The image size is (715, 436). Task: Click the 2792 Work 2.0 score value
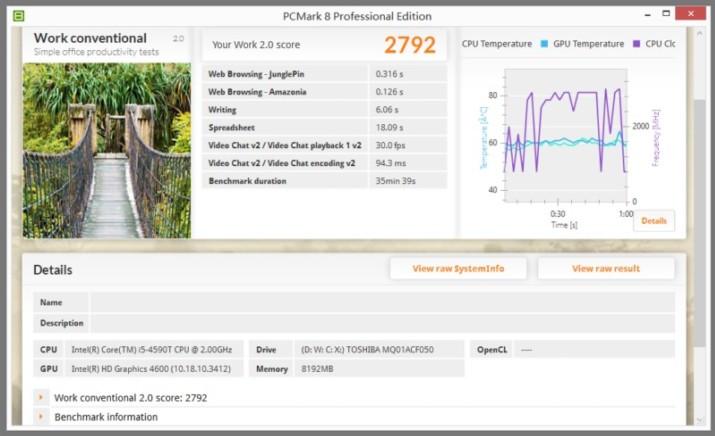(409, 45)
